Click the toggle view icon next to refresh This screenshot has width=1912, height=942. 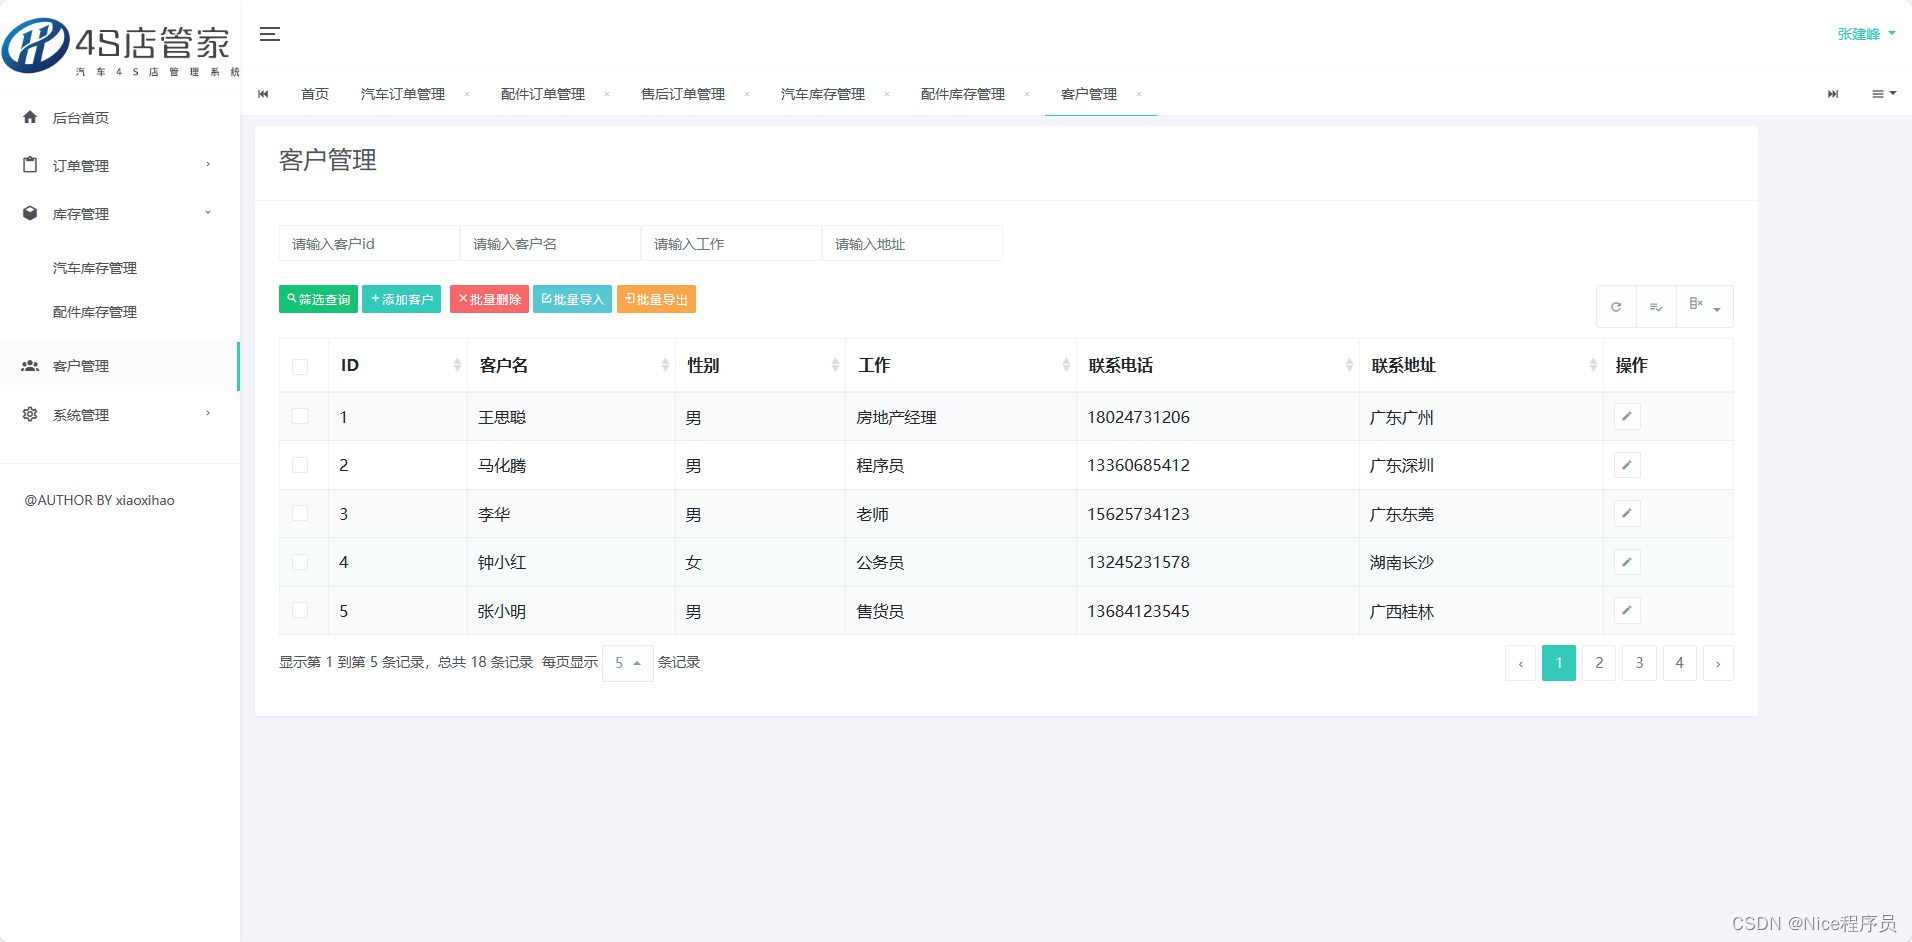1656,307
